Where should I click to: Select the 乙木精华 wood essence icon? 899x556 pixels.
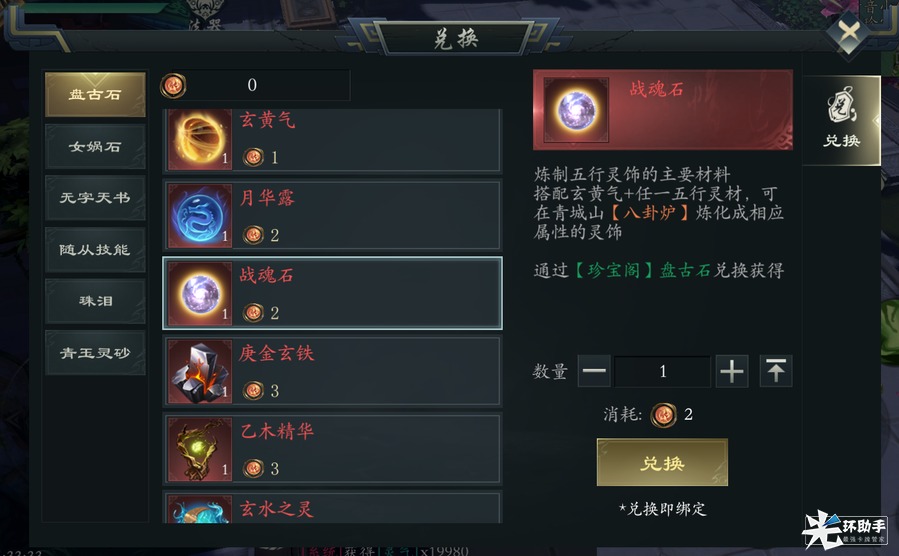(x=200, y=449)
